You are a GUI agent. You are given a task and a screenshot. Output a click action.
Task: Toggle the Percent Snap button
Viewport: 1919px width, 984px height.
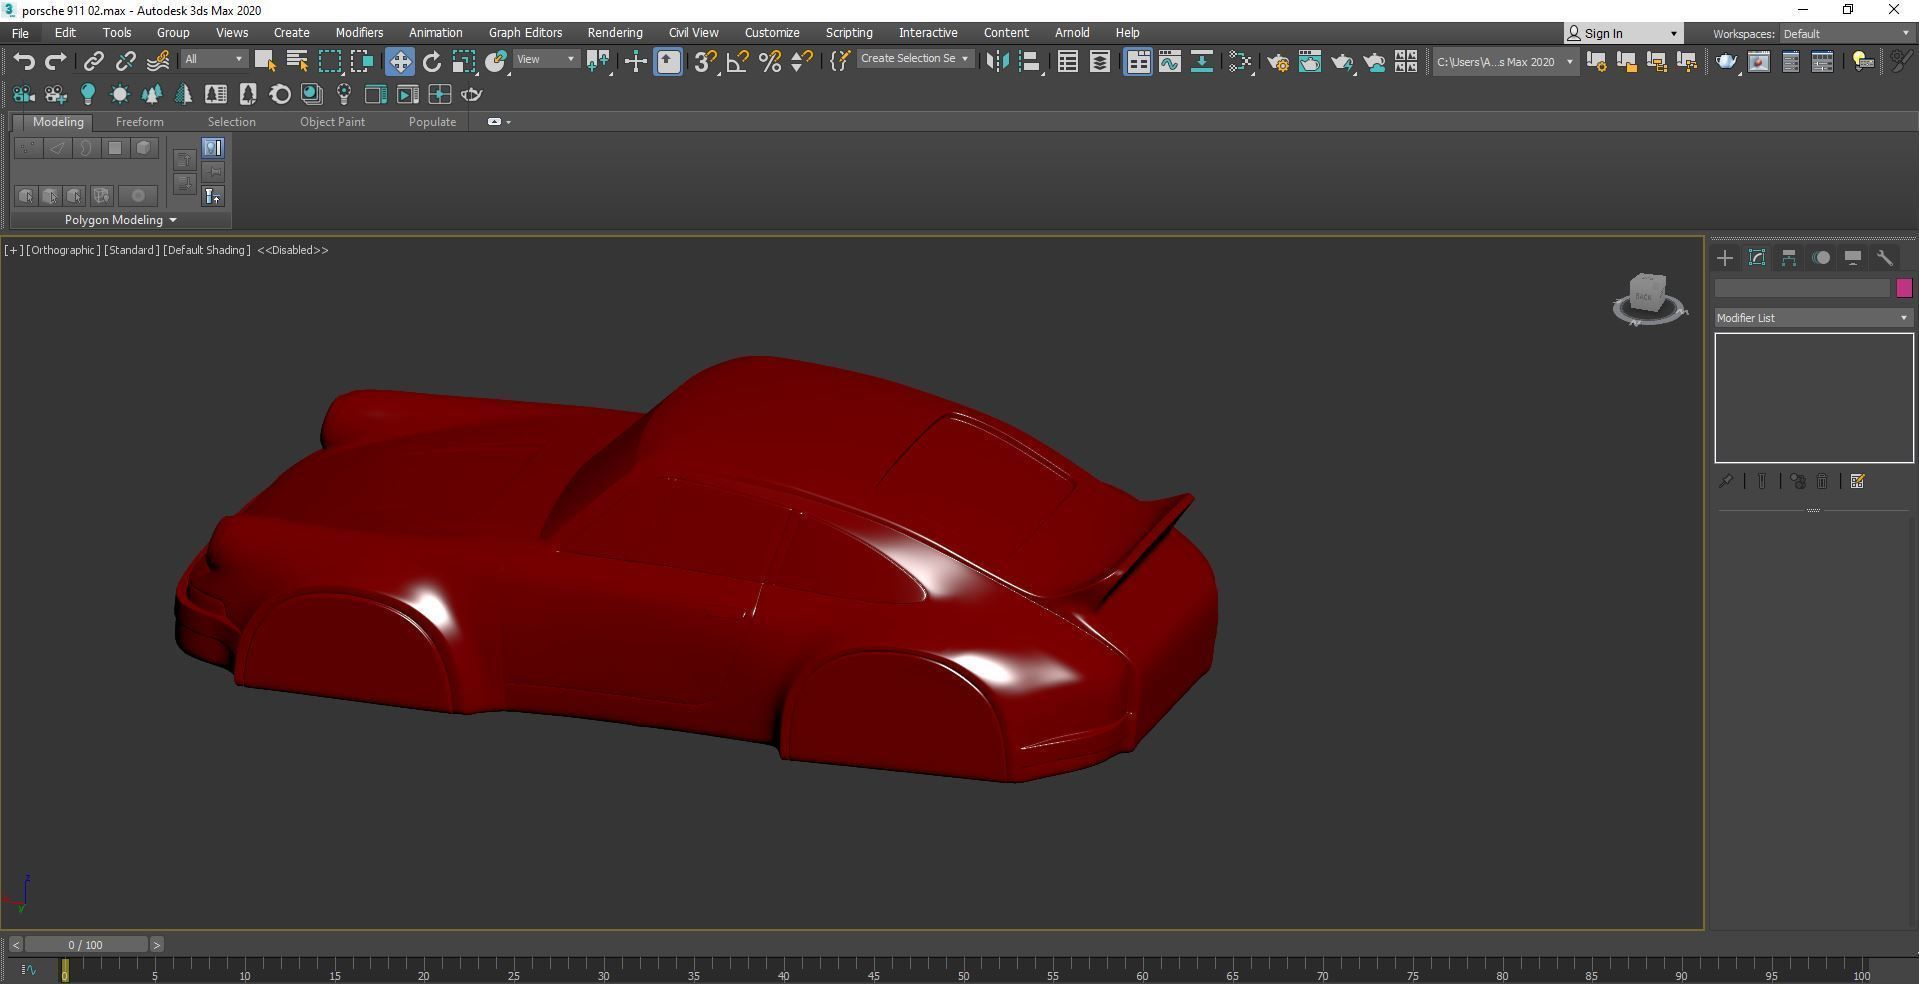pyautogui.click(x=770, y=62)
